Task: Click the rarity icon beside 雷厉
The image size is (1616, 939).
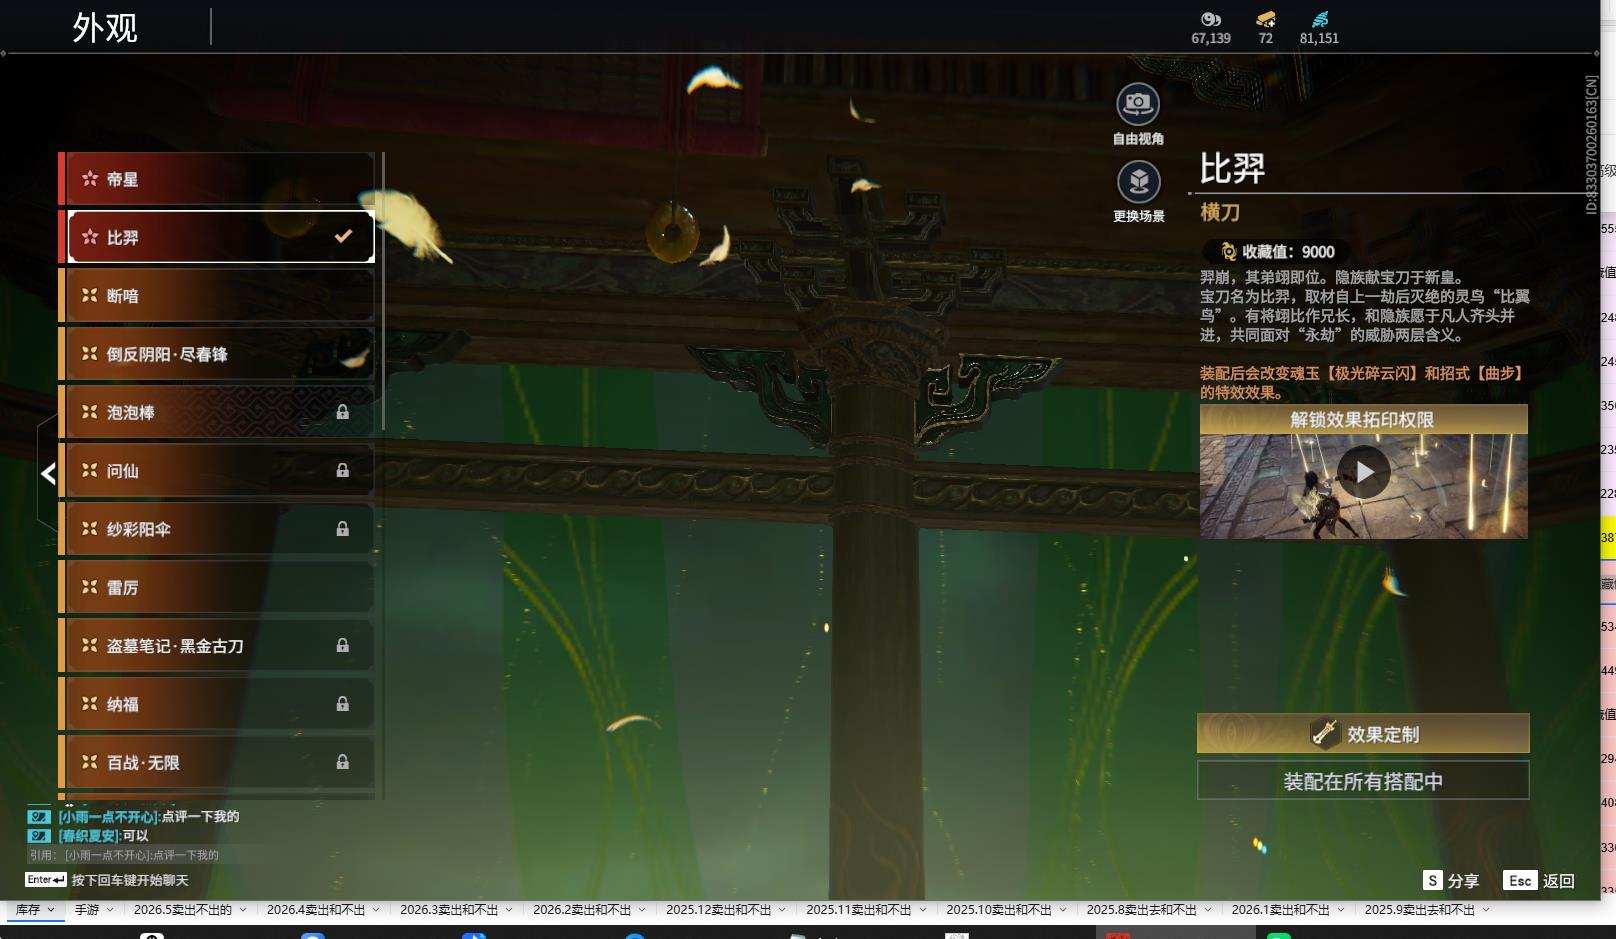Action: [90, 587]
